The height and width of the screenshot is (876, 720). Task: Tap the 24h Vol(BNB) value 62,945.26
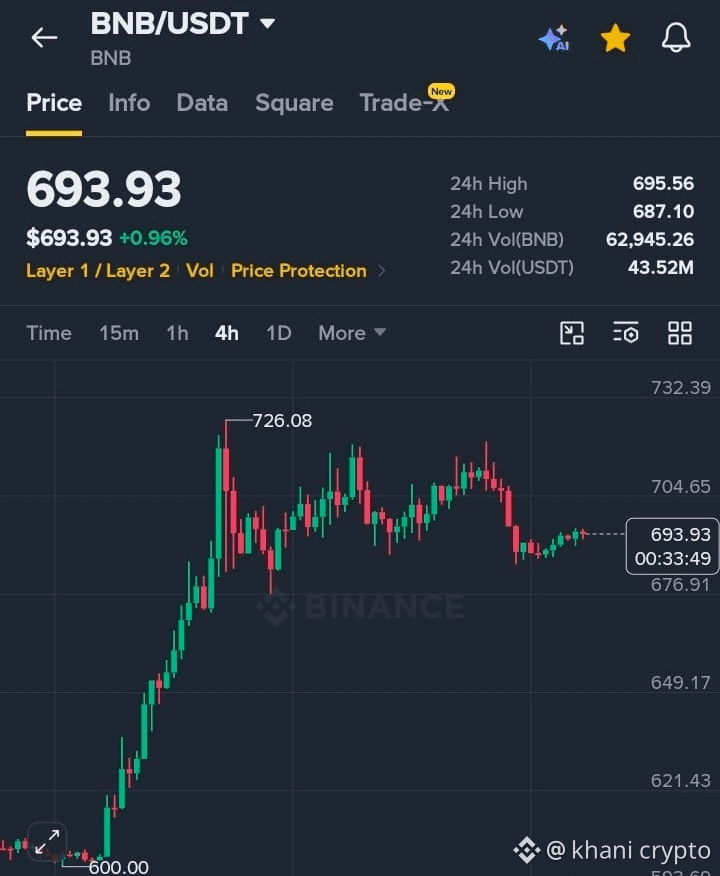650,239
